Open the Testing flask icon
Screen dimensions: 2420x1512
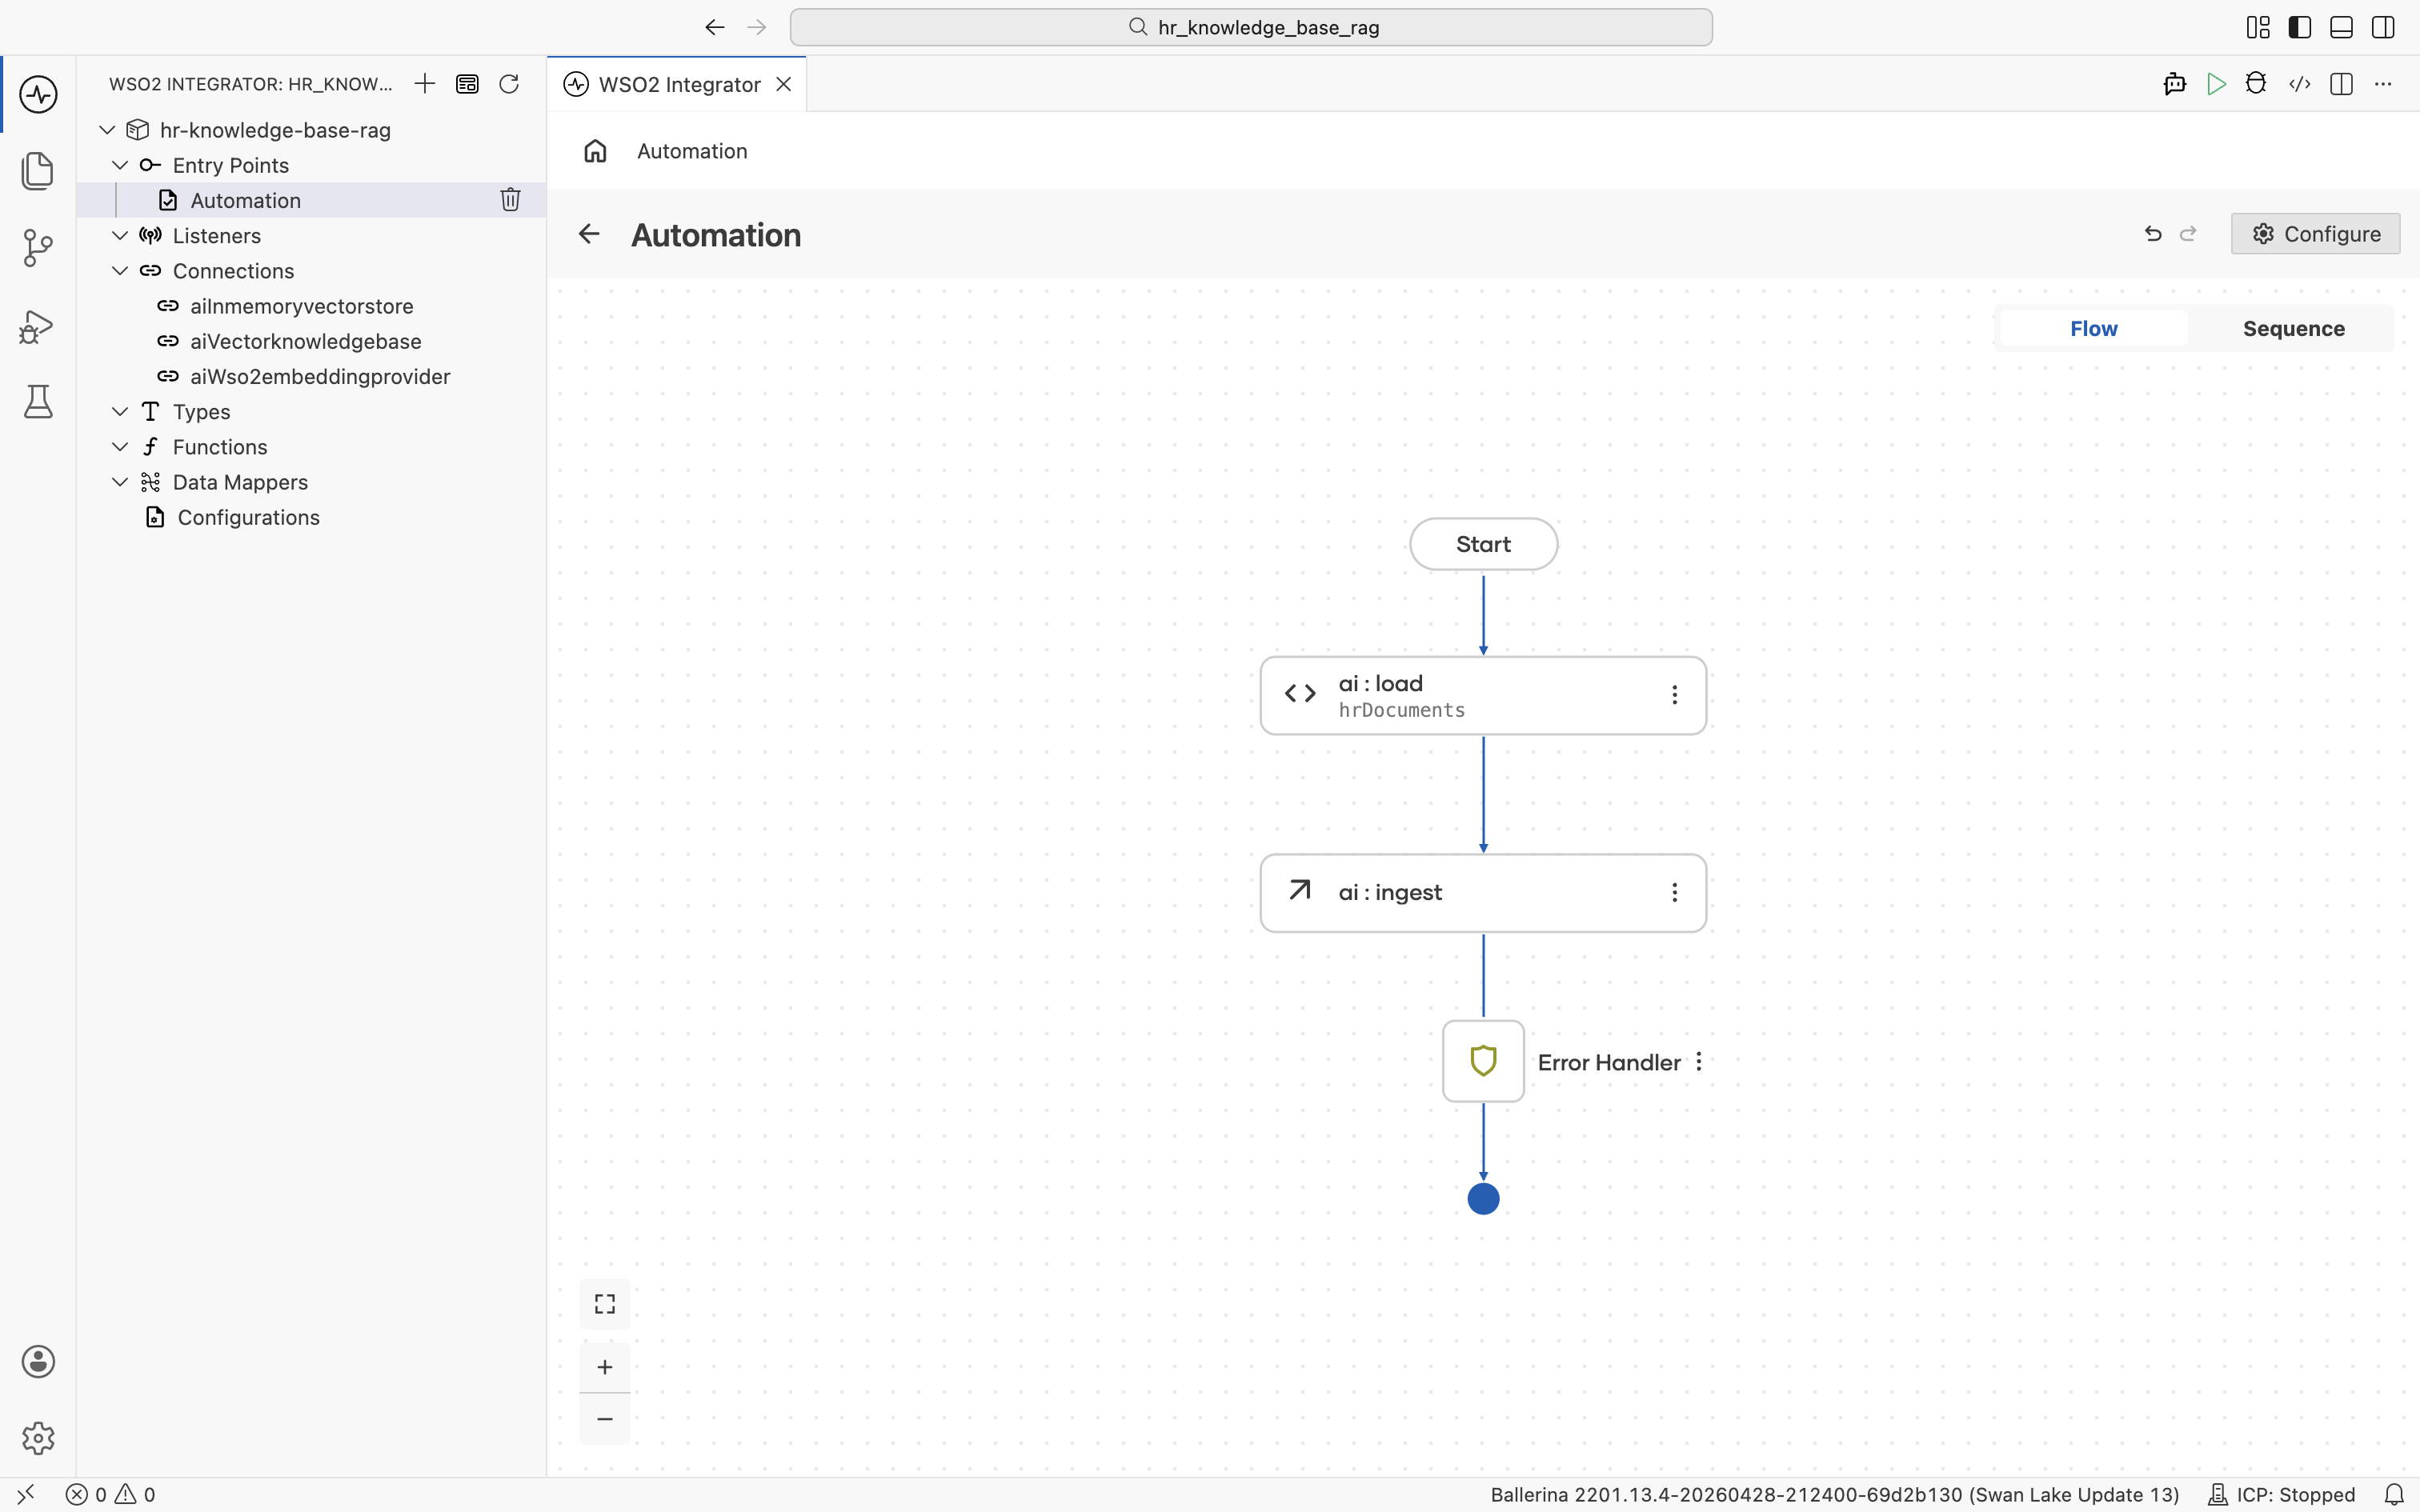[38, 402]
